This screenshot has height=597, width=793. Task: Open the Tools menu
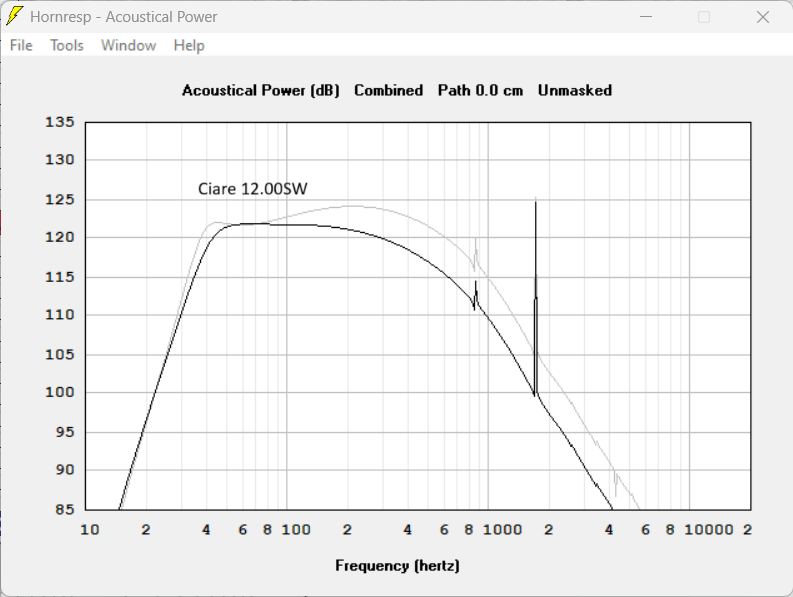[66, 46]
